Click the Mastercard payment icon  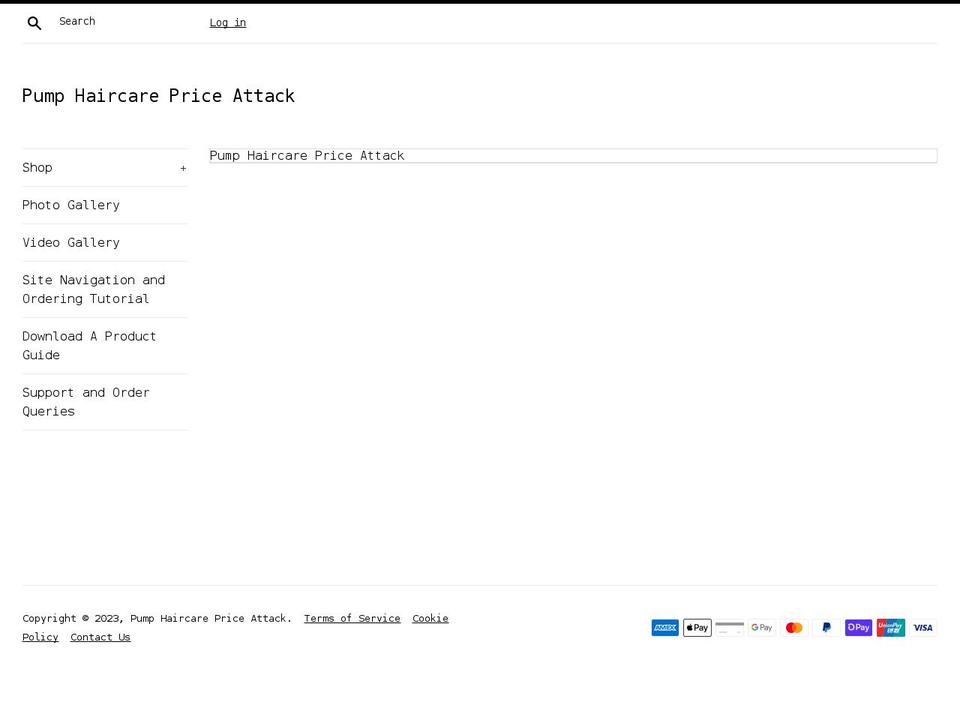[x=794, y=628]
